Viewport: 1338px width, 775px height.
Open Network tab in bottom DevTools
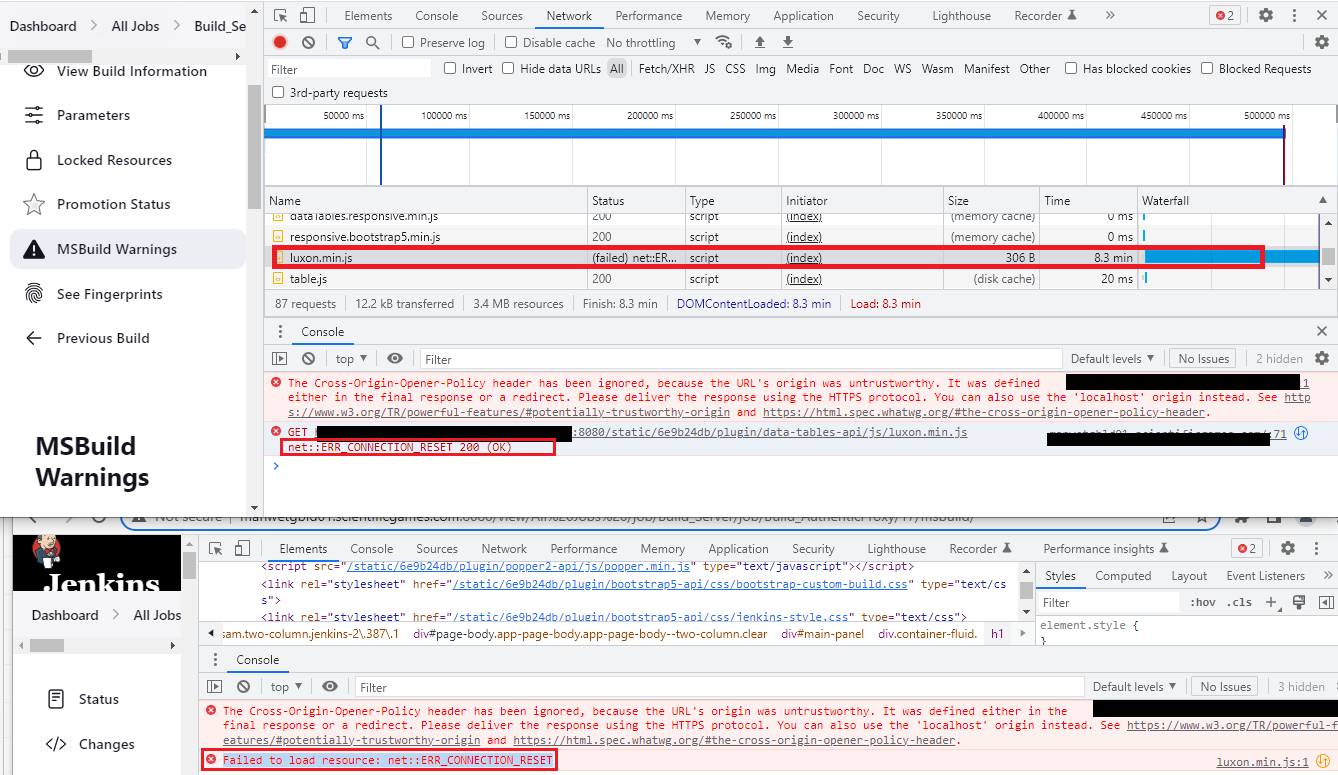(x=504, y=548)
